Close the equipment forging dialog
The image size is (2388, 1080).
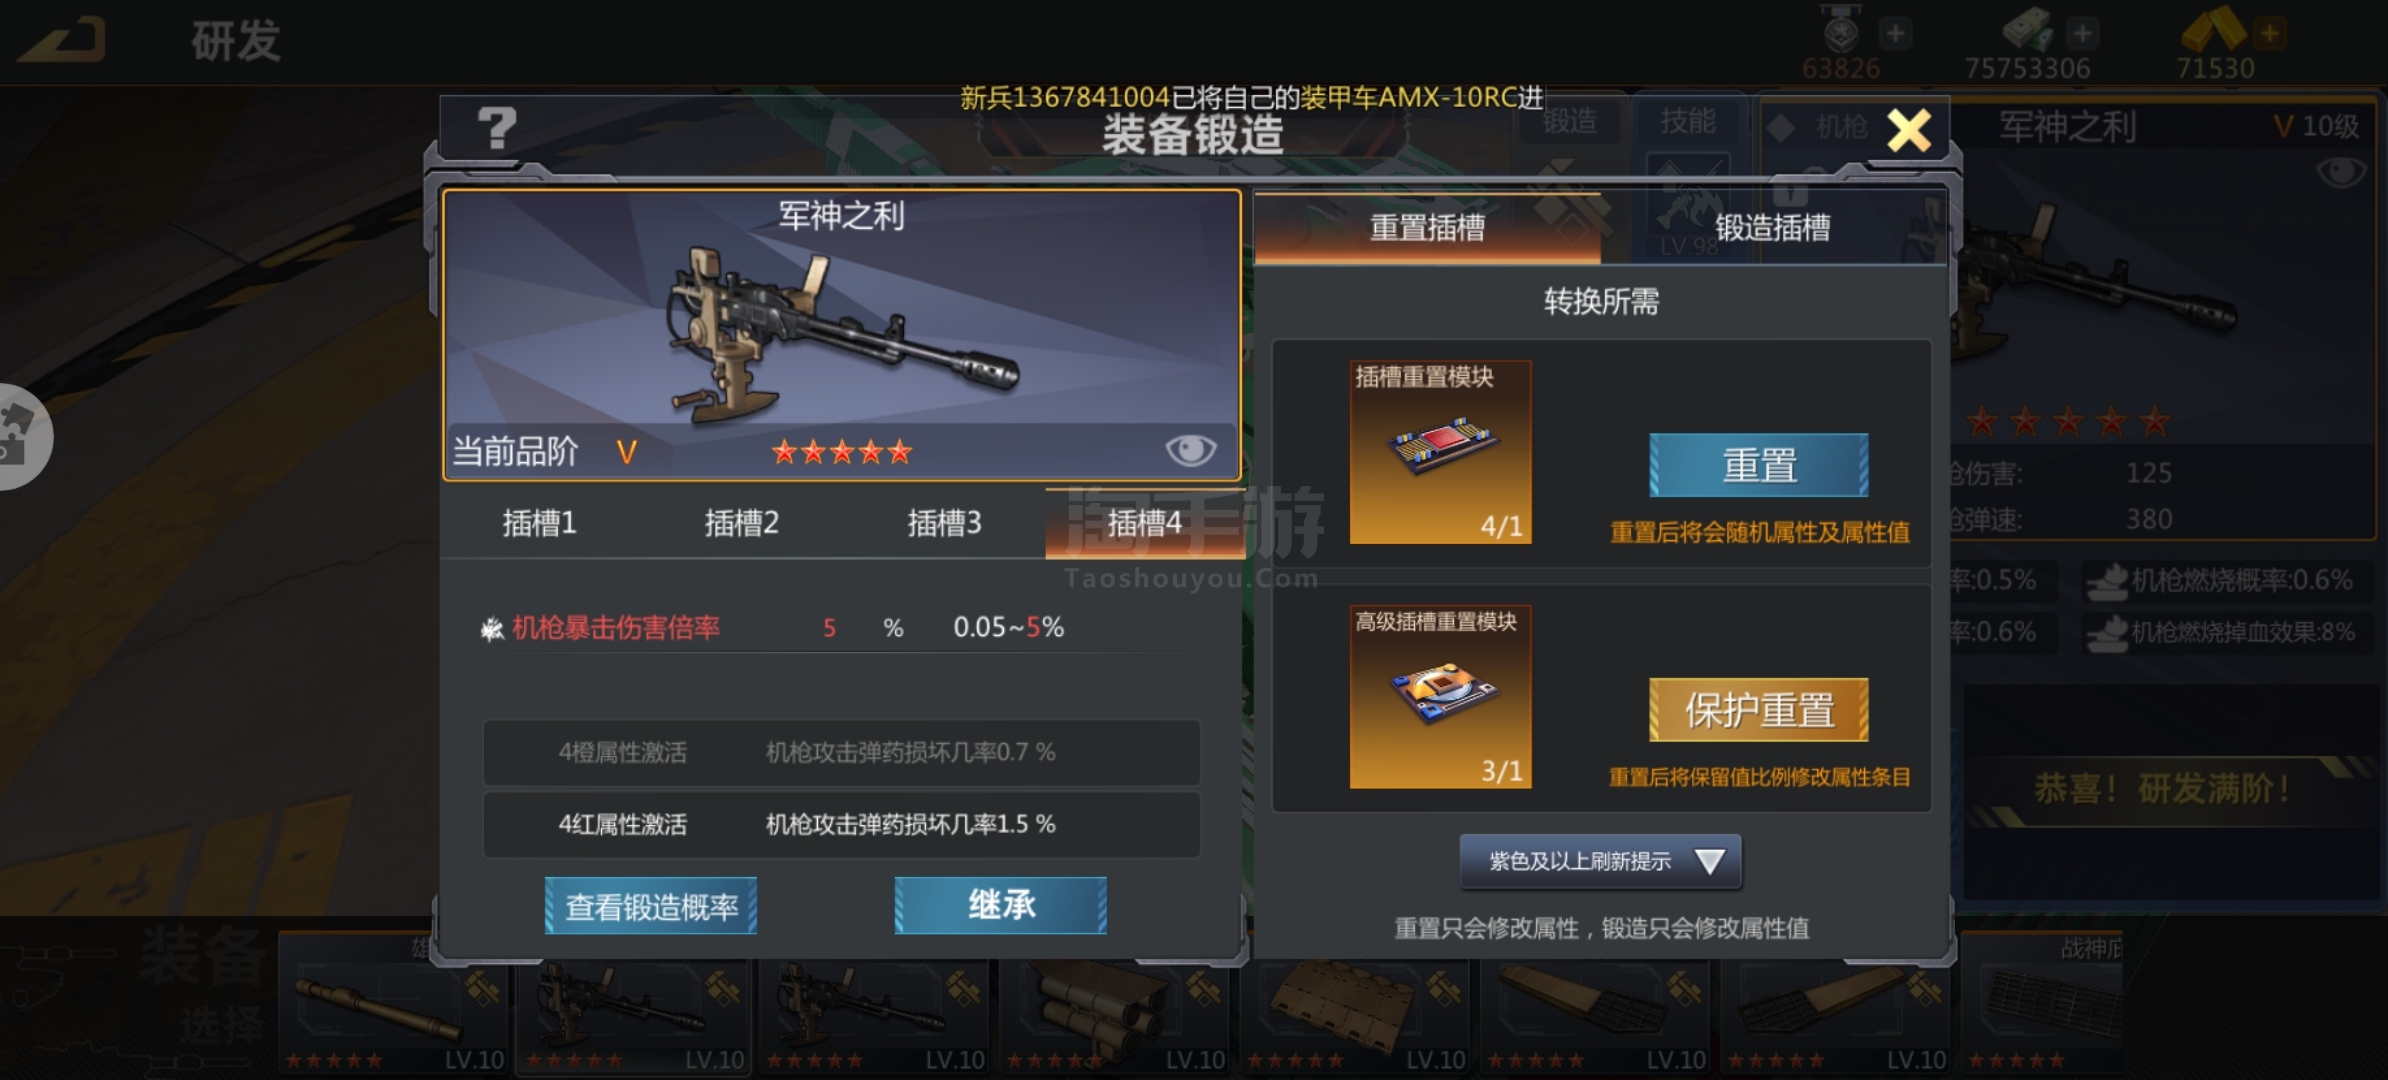click(1908, 130)
